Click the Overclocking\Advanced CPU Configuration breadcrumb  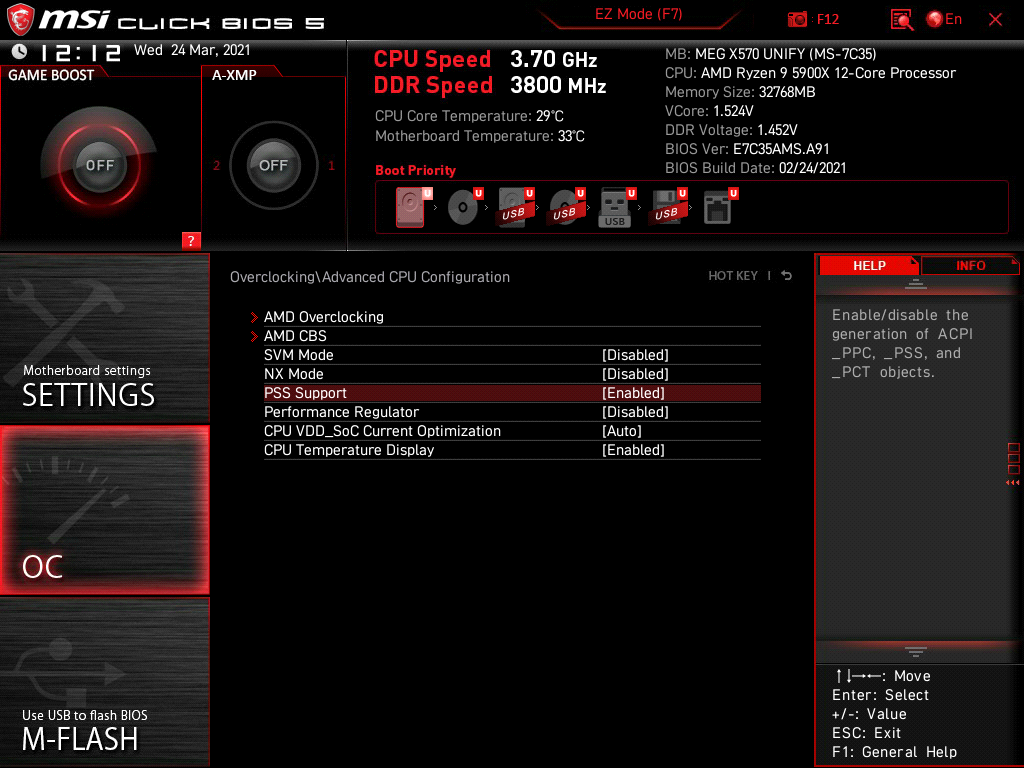[x=370, y=277]
